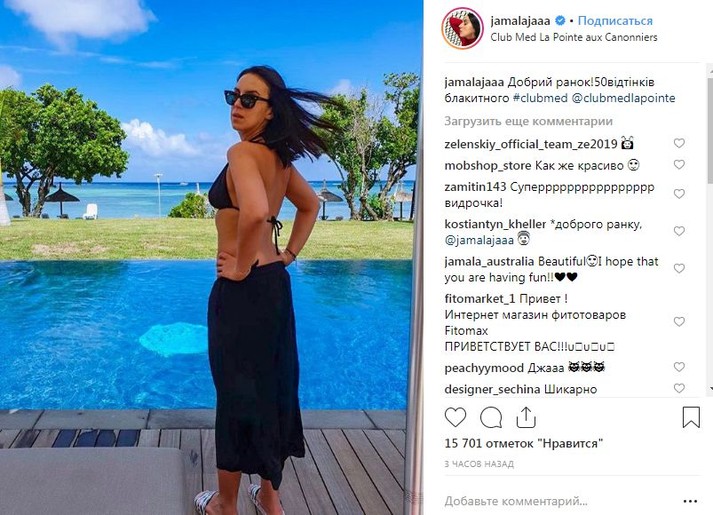Like the jamala_australia comment

tap(679, 268)
